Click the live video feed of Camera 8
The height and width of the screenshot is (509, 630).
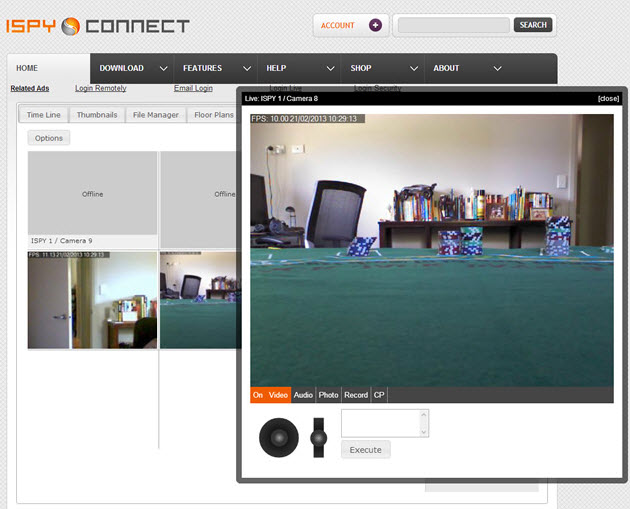[432, 250]
